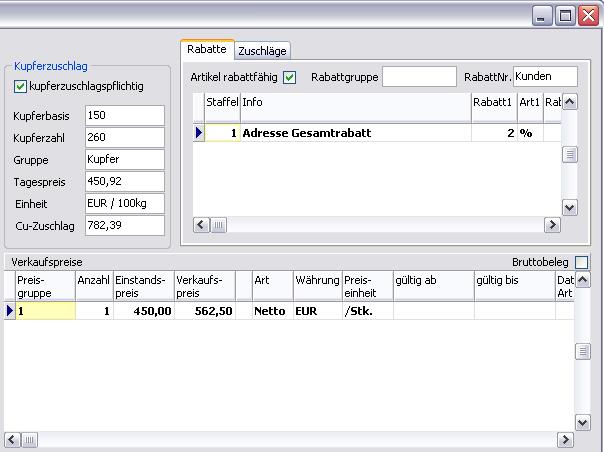Viewport: 604px width, 452px height.
Task: Enable the Bruttobeleg checkbox
Action: coord(582,262)
